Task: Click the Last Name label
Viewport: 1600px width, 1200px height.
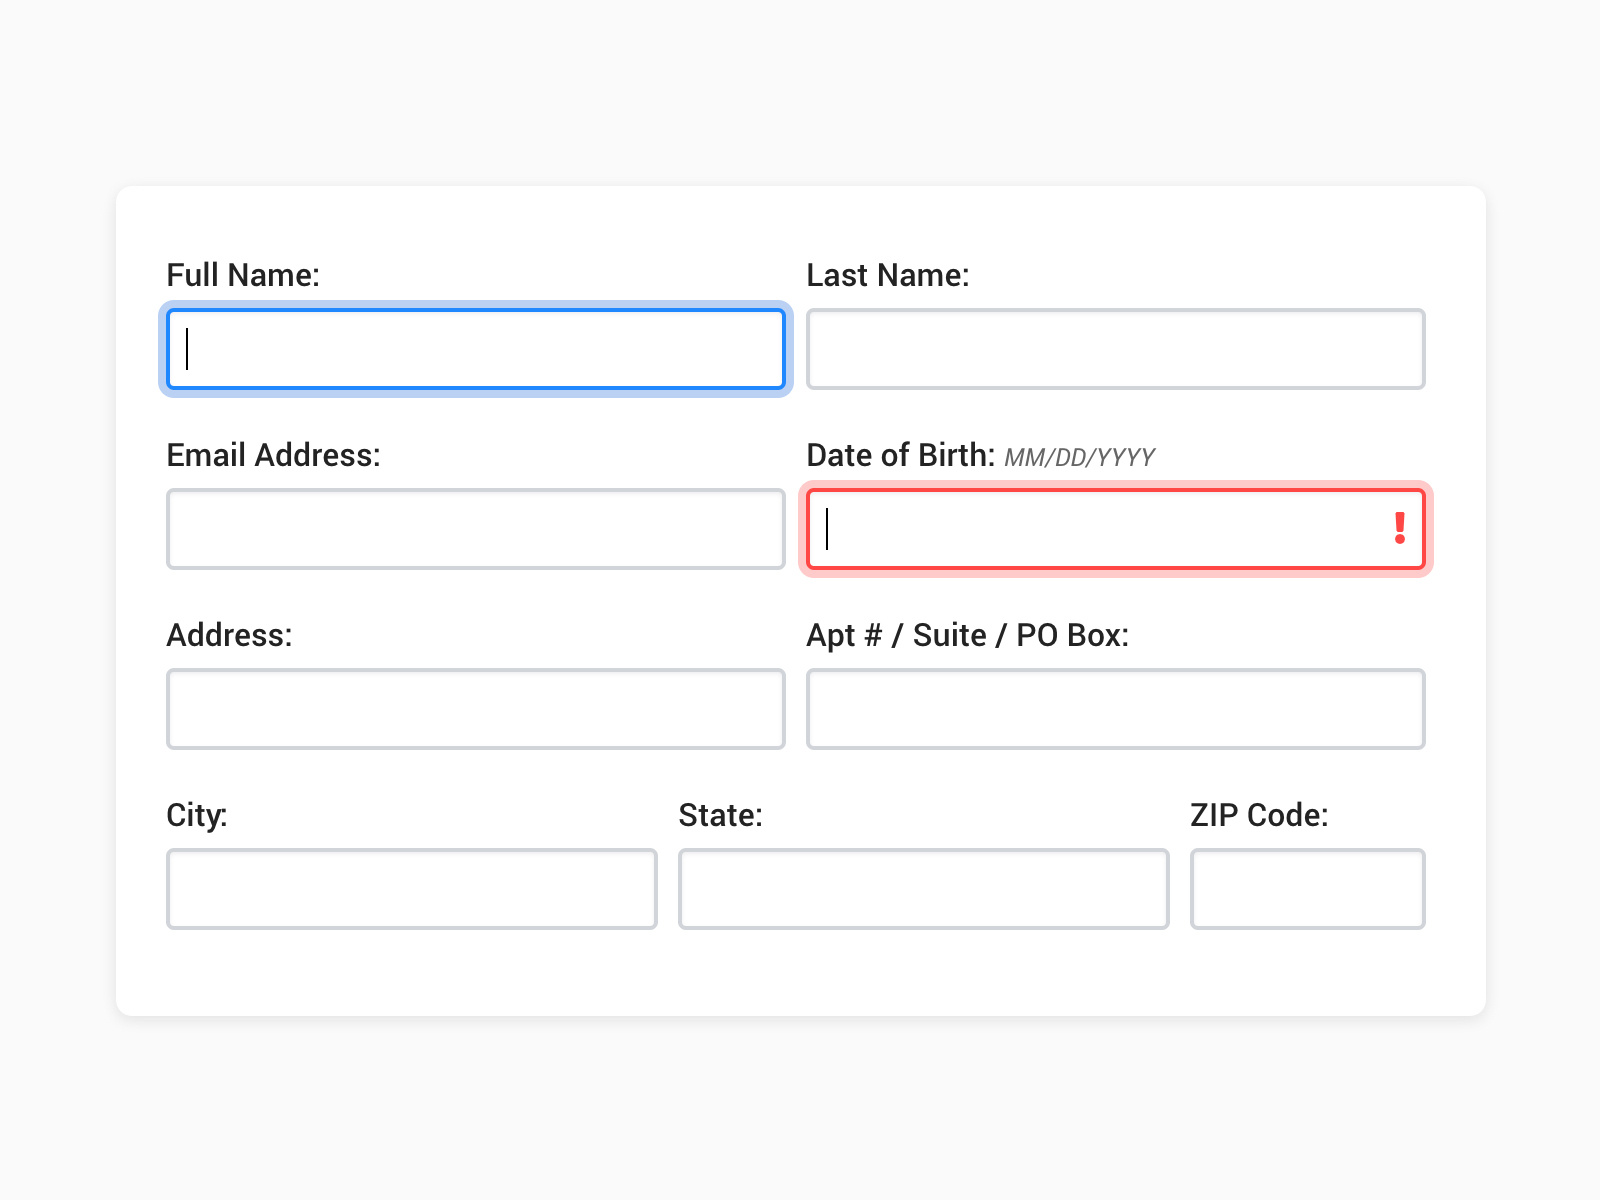Action: click(888, 275)
